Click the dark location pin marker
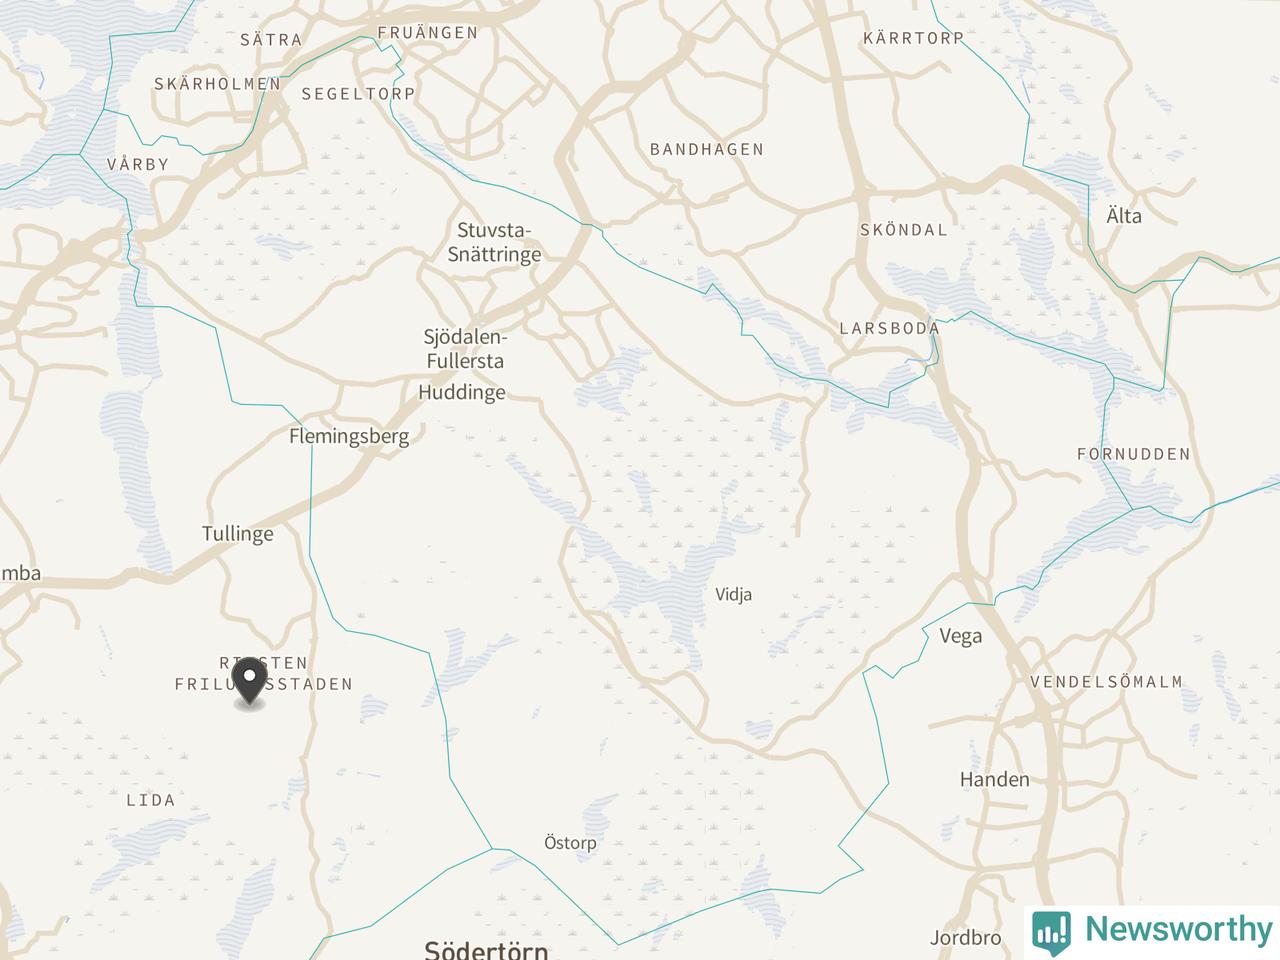Screen dimensions: 1280x960 (249, 685)
